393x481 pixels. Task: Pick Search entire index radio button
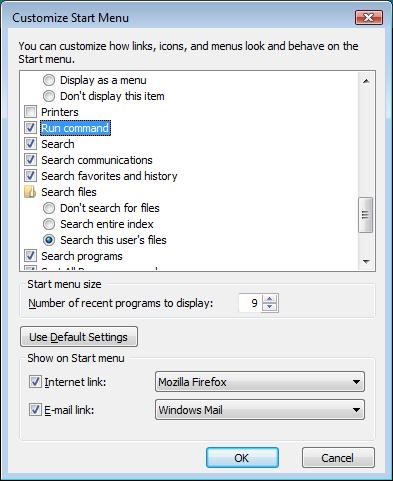[49, 224]
